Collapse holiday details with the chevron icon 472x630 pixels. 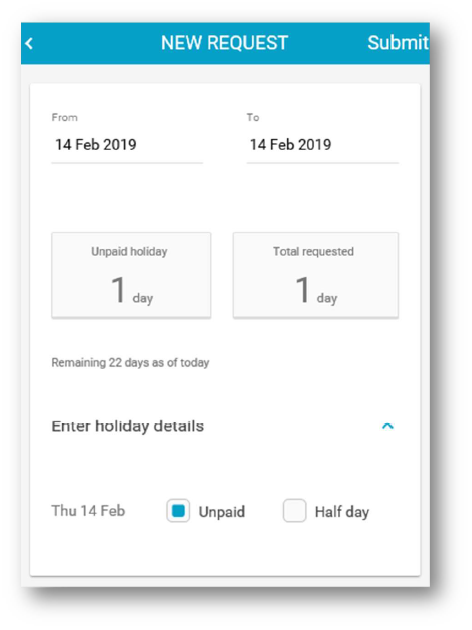coord(388,426)
